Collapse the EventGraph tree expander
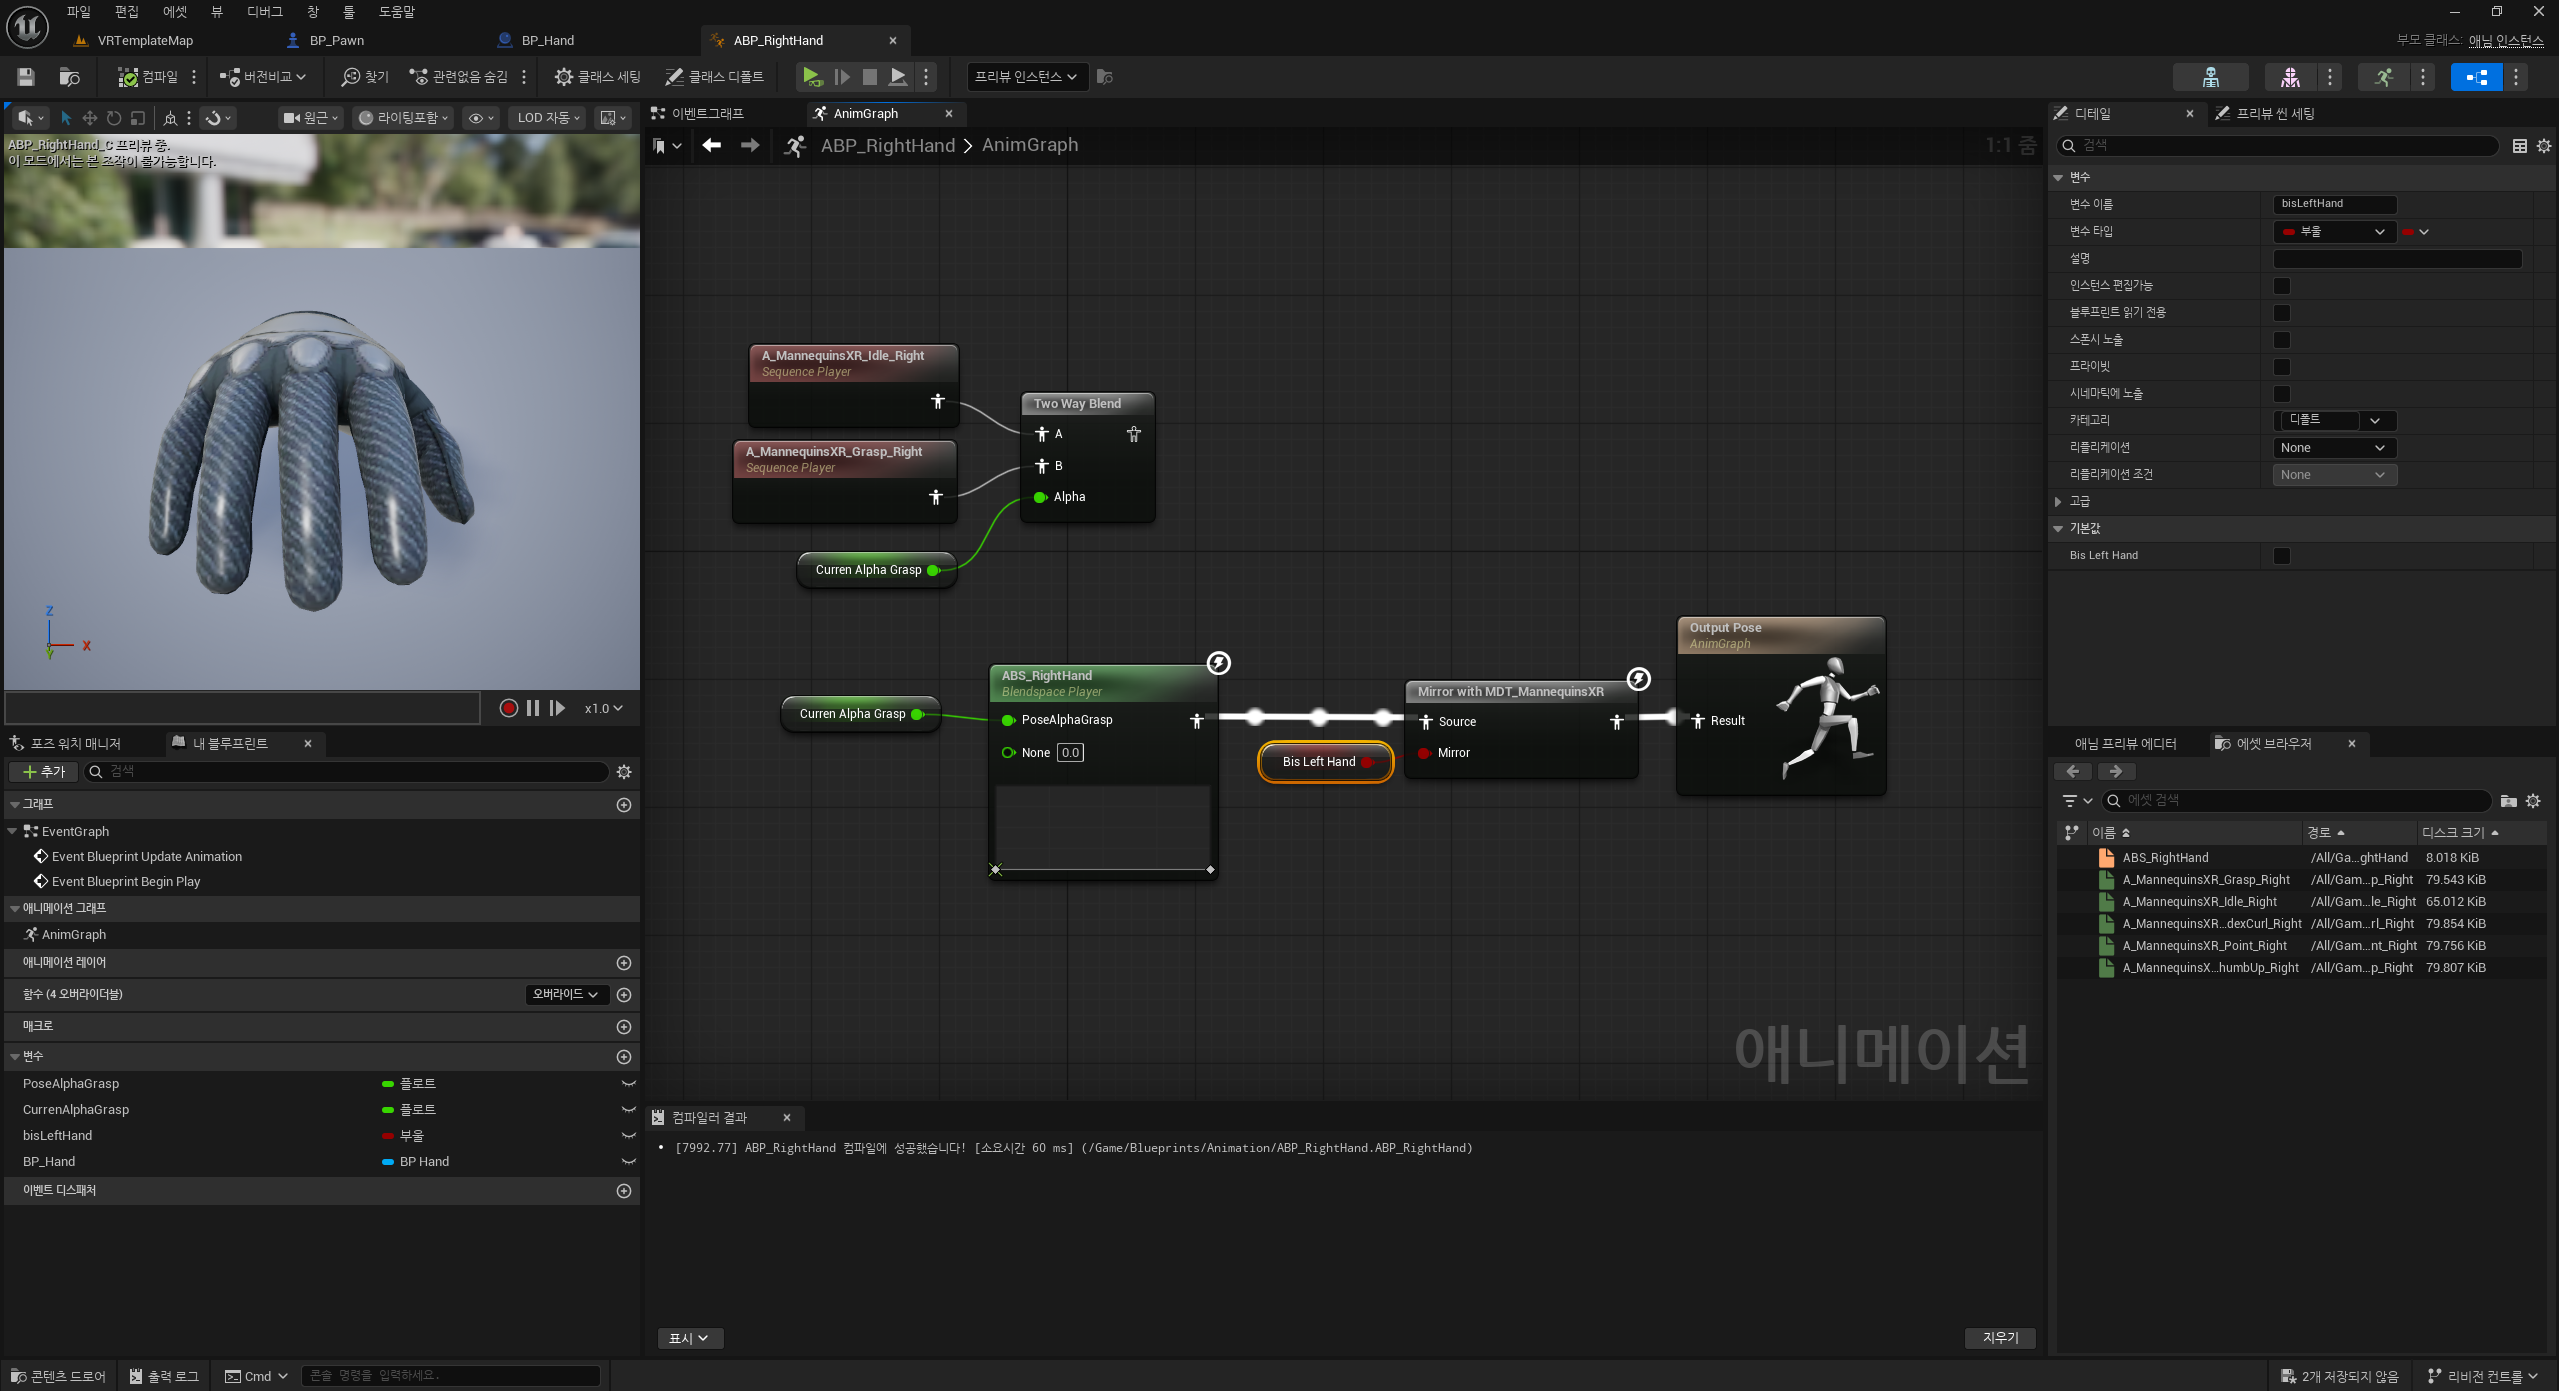This screenshot has width=2559, height=1391. (12, 831)
